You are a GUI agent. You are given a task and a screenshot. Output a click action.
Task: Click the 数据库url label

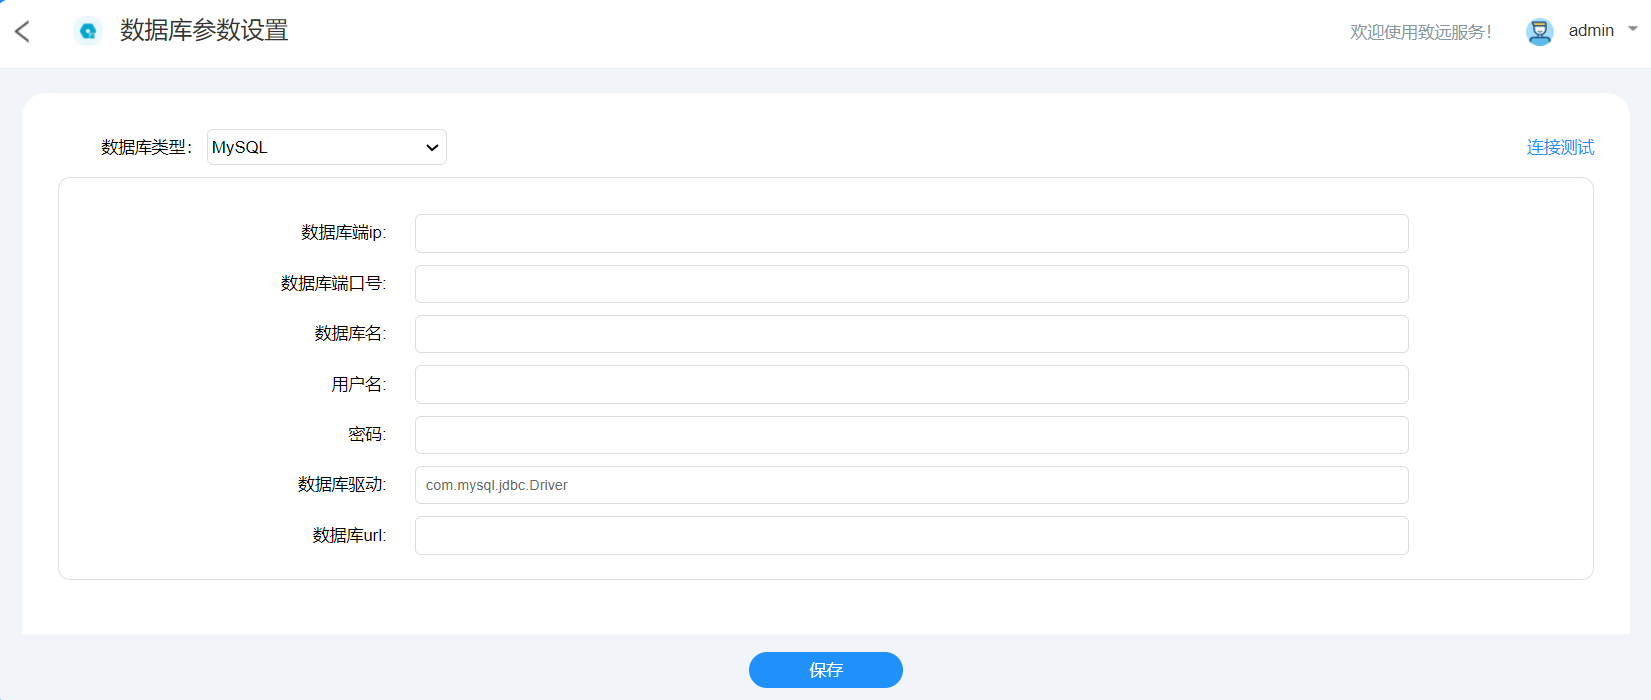(x=349, y=536)
